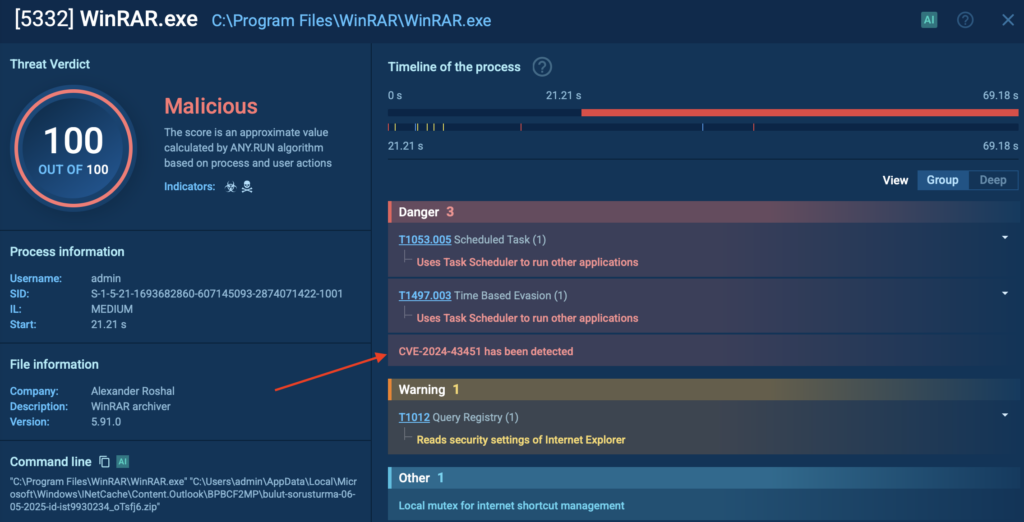This screenshot has height=522, width=1024.
Task: Click the Danger section header
Action: tap(703, 212)
